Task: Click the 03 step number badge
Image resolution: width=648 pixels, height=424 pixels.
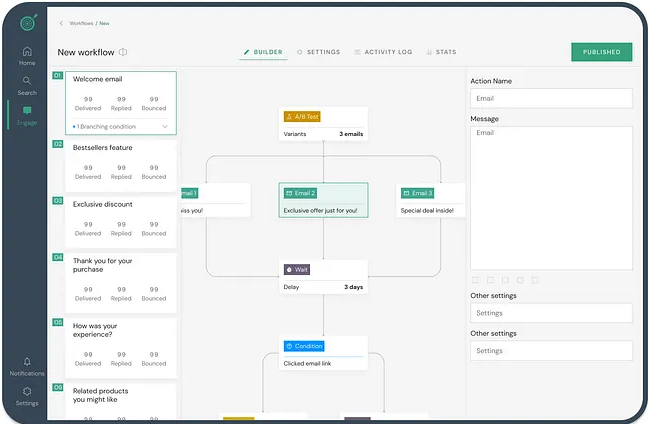Action: coord(57,200)
